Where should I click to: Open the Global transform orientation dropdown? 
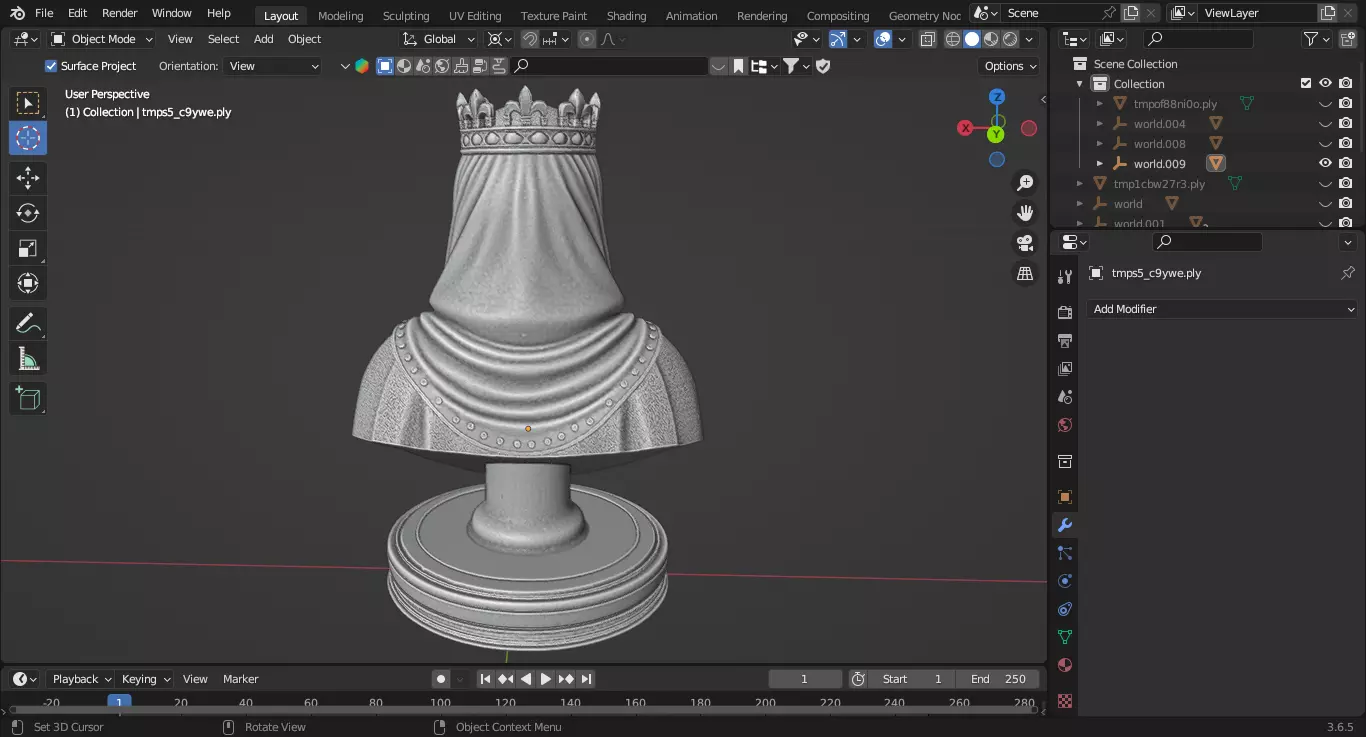(439, 39)
